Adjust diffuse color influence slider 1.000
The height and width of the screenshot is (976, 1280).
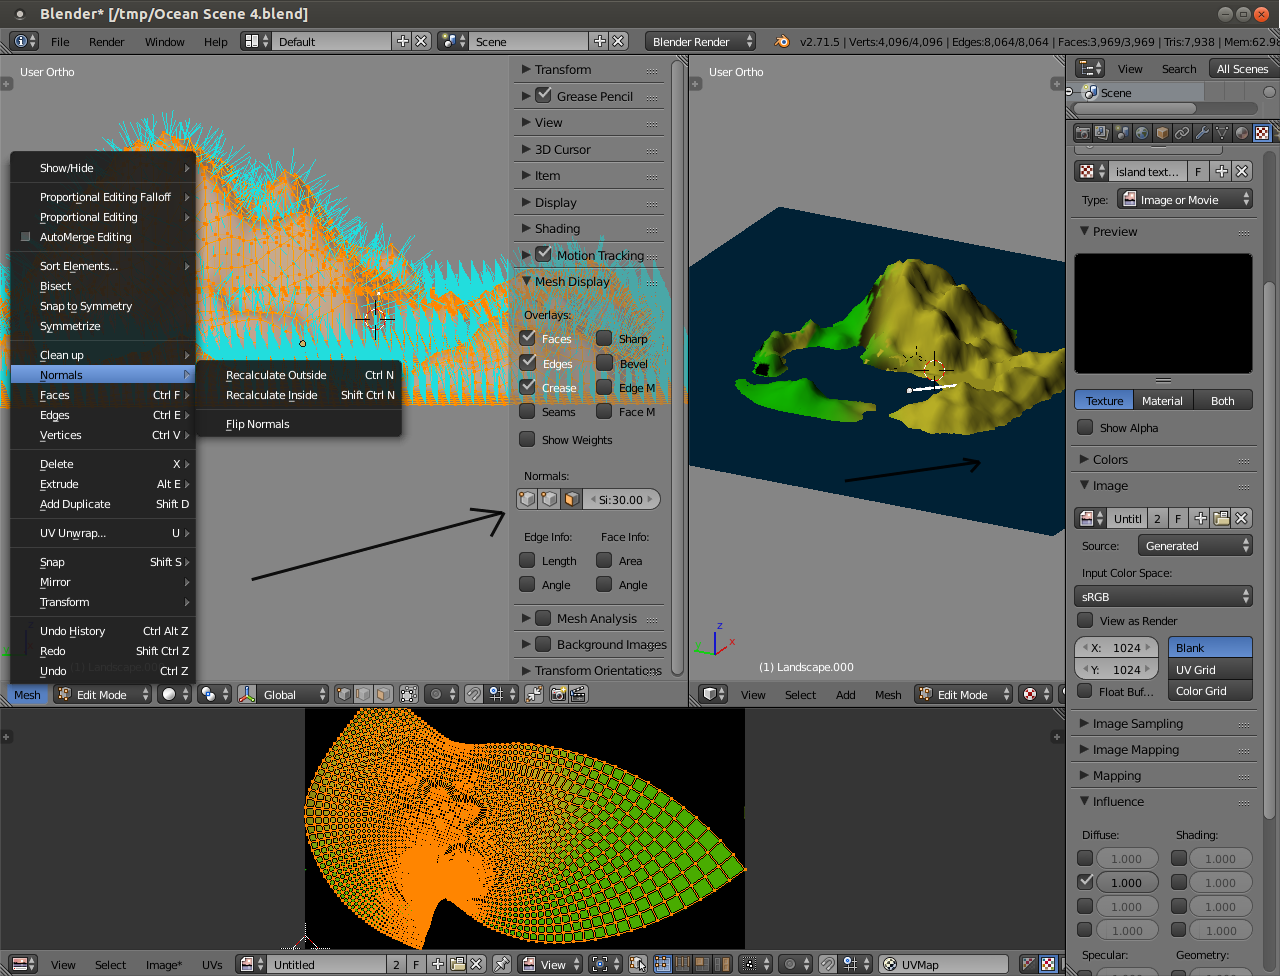click(x=1127, y=882)
